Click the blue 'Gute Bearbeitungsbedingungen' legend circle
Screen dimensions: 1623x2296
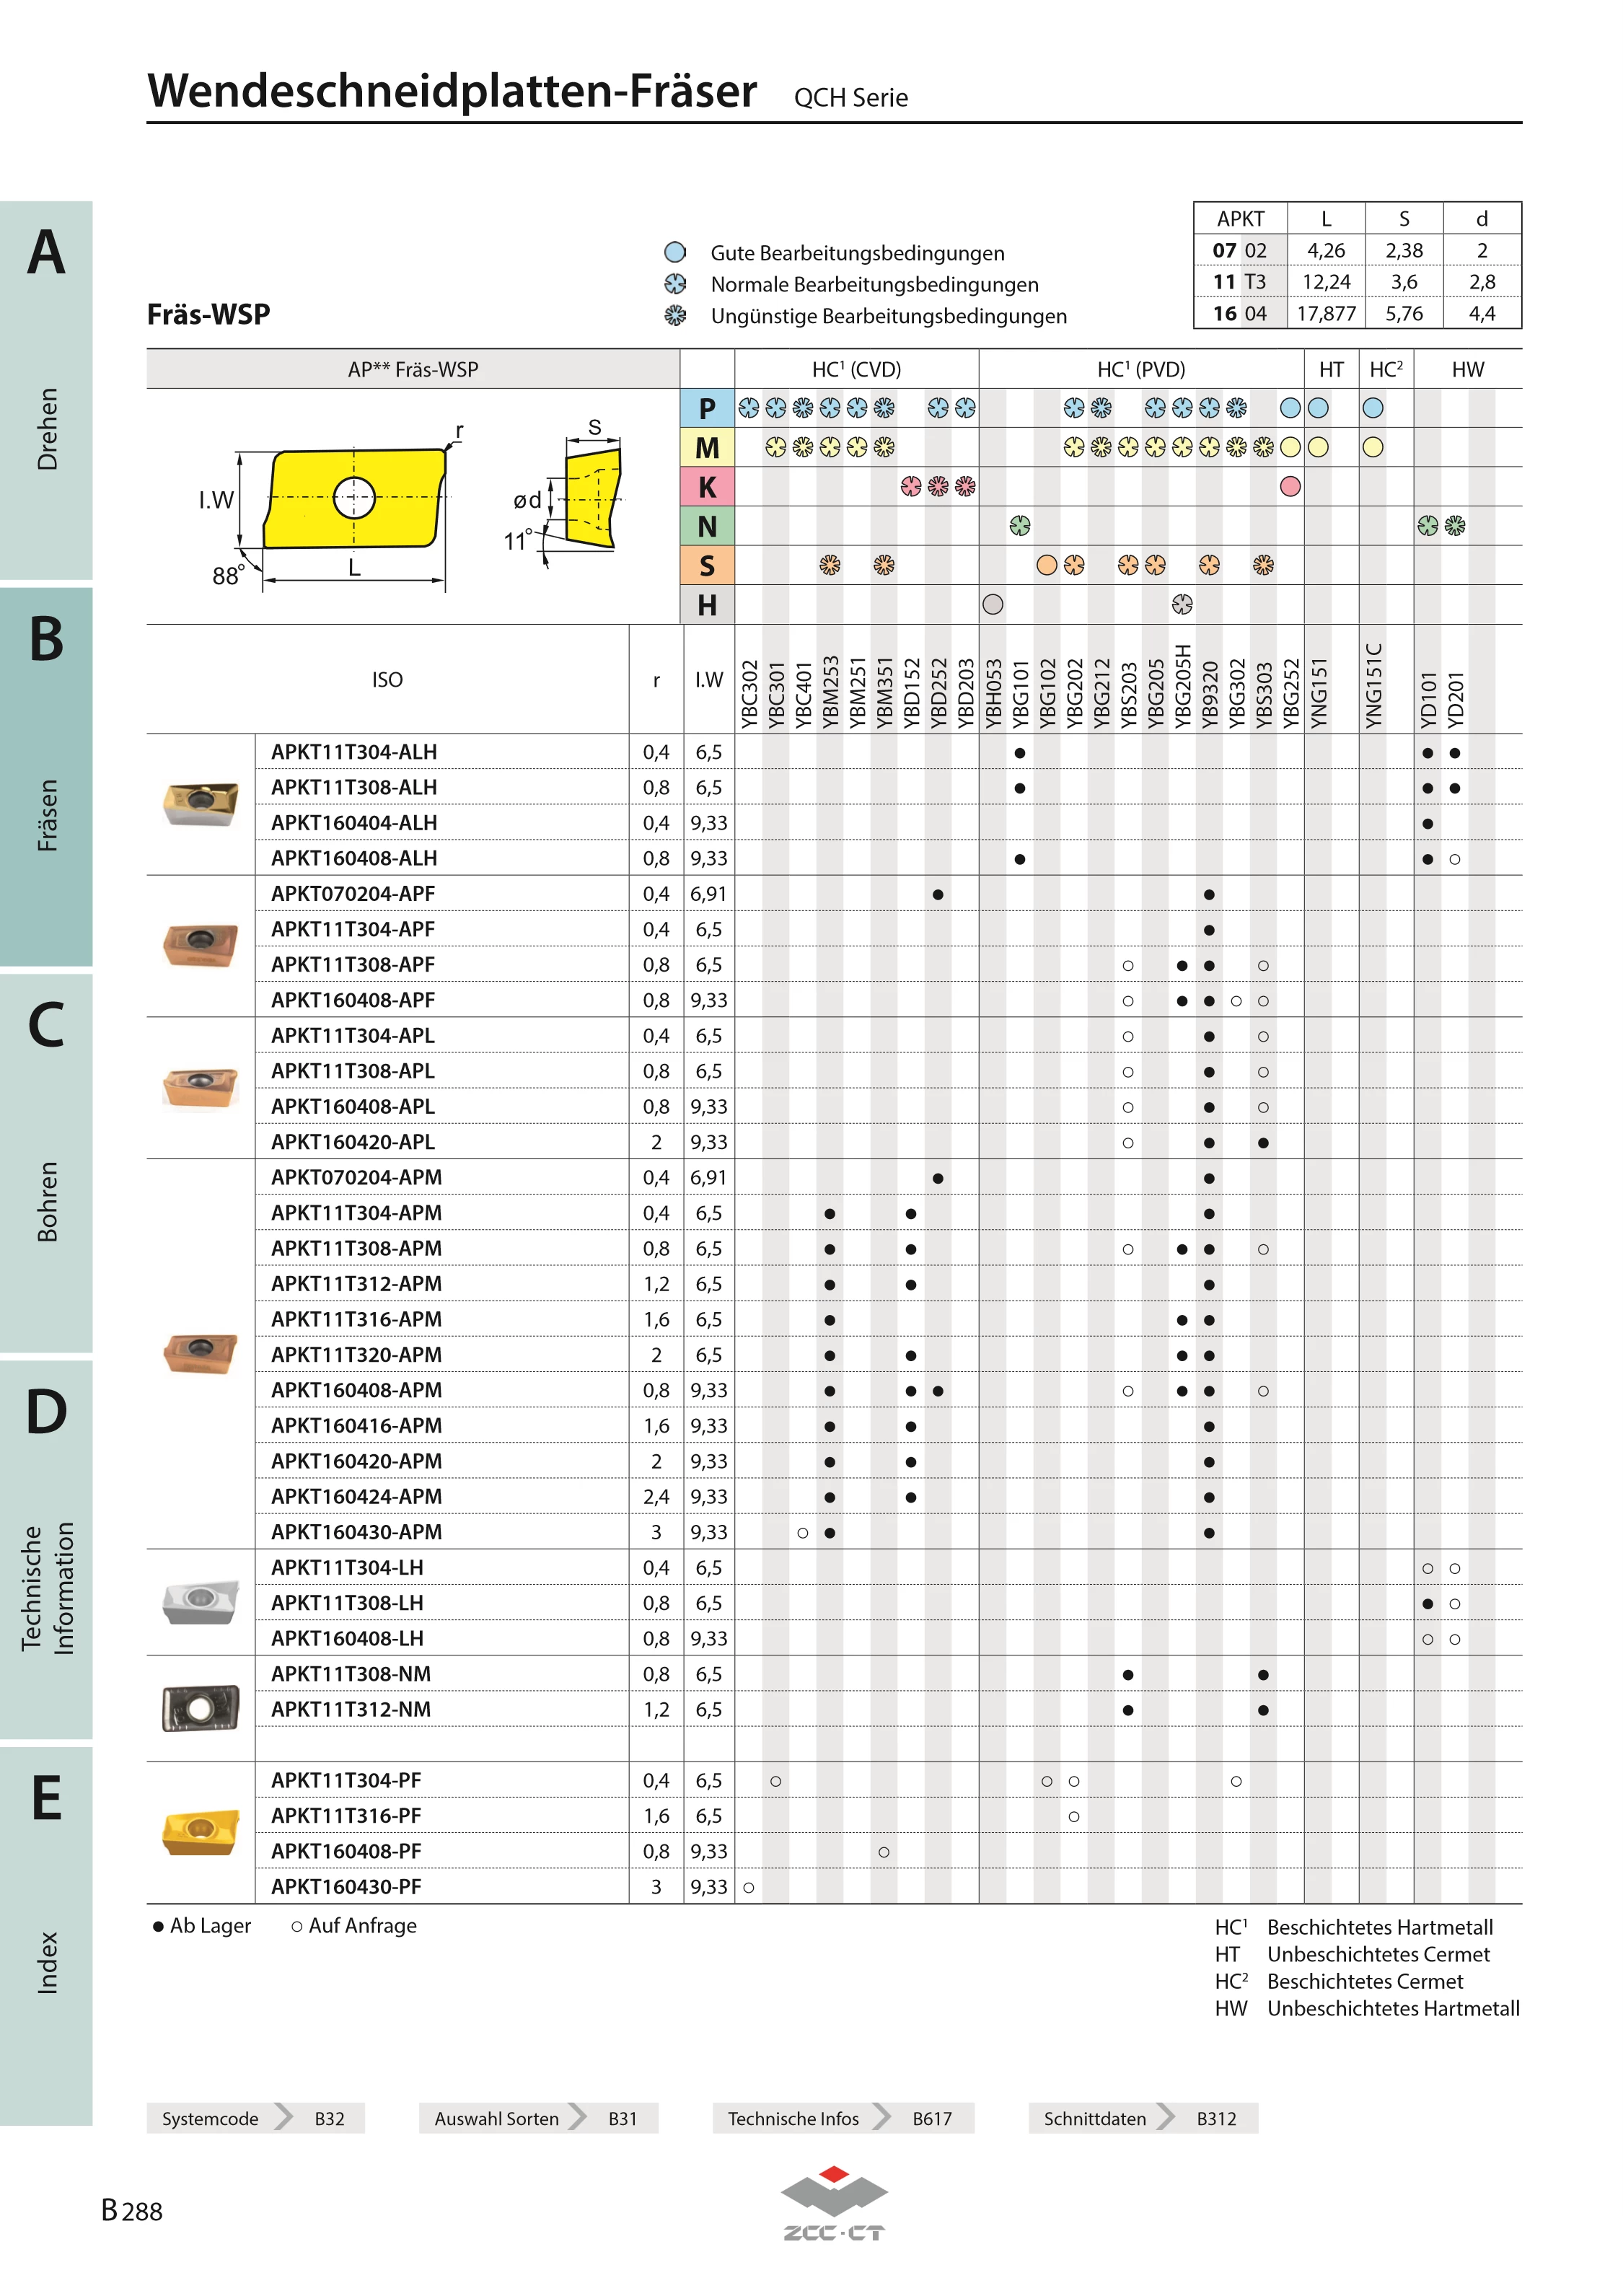[x=675, y=252]
